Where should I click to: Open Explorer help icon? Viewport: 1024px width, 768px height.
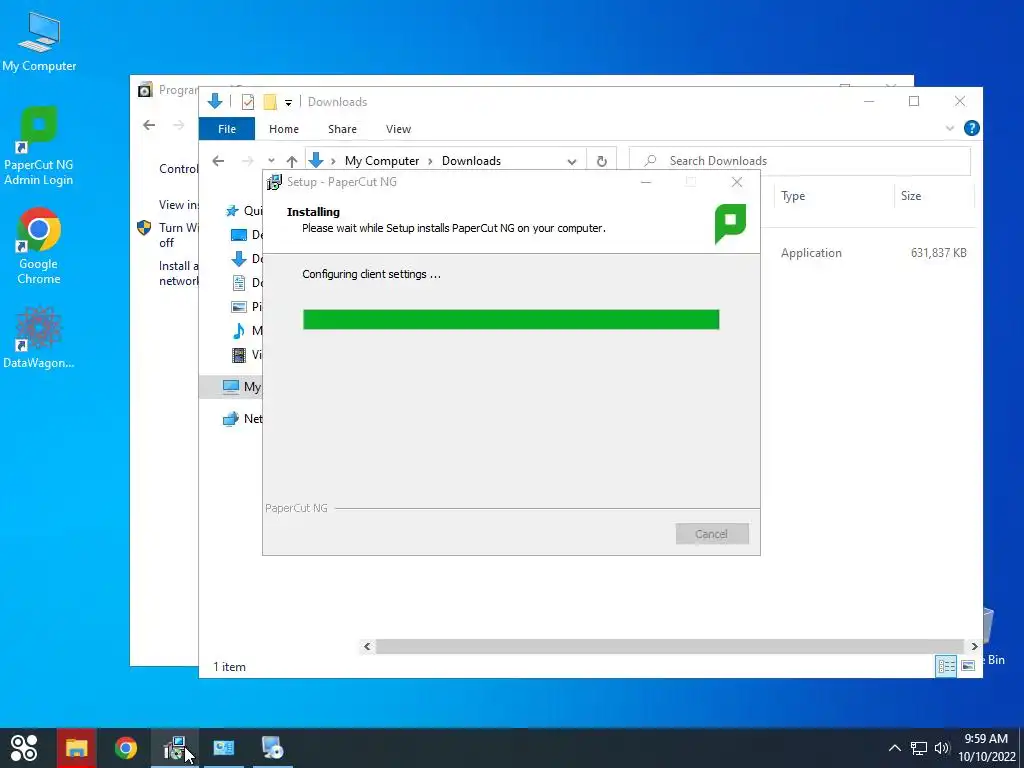[971, 128]
